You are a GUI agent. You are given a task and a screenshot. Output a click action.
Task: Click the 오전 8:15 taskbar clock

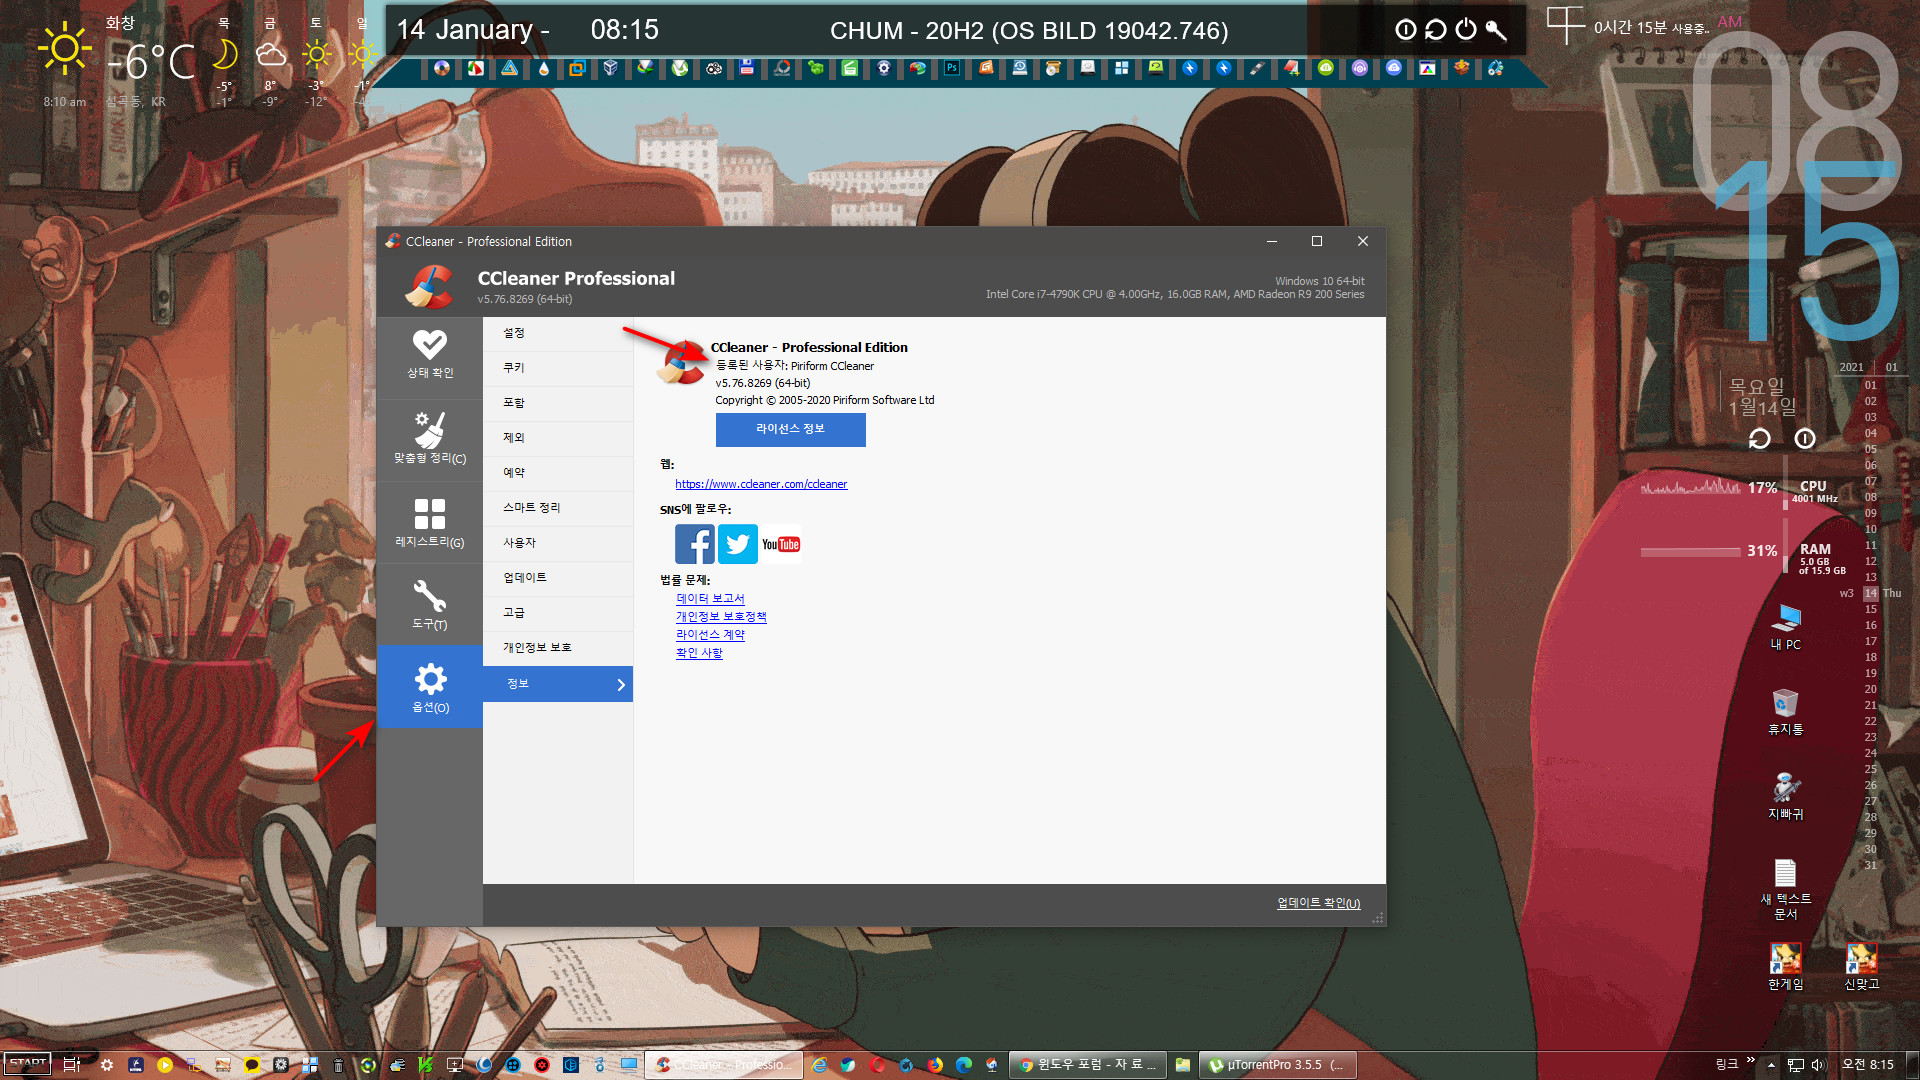(1868, 1065)
